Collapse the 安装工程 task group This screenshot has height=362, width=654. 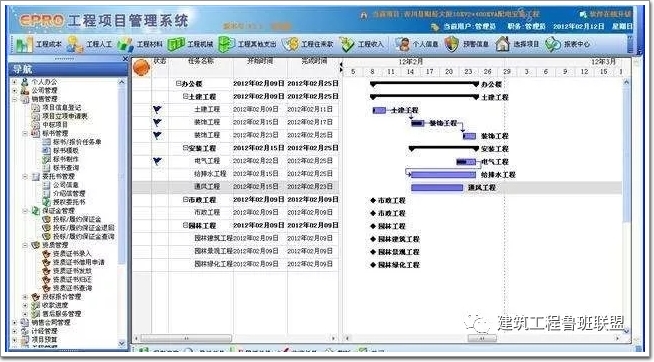(186, 148)
